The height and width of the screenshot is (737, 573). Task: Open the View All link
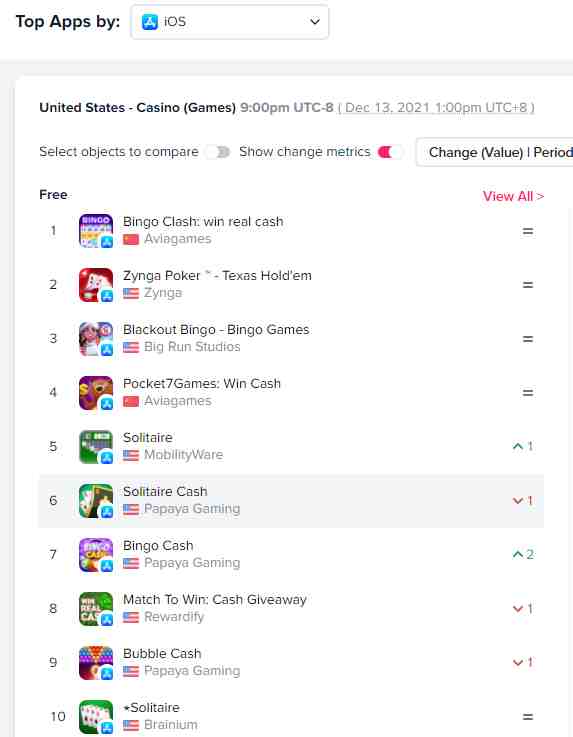(x=513, y=196)
